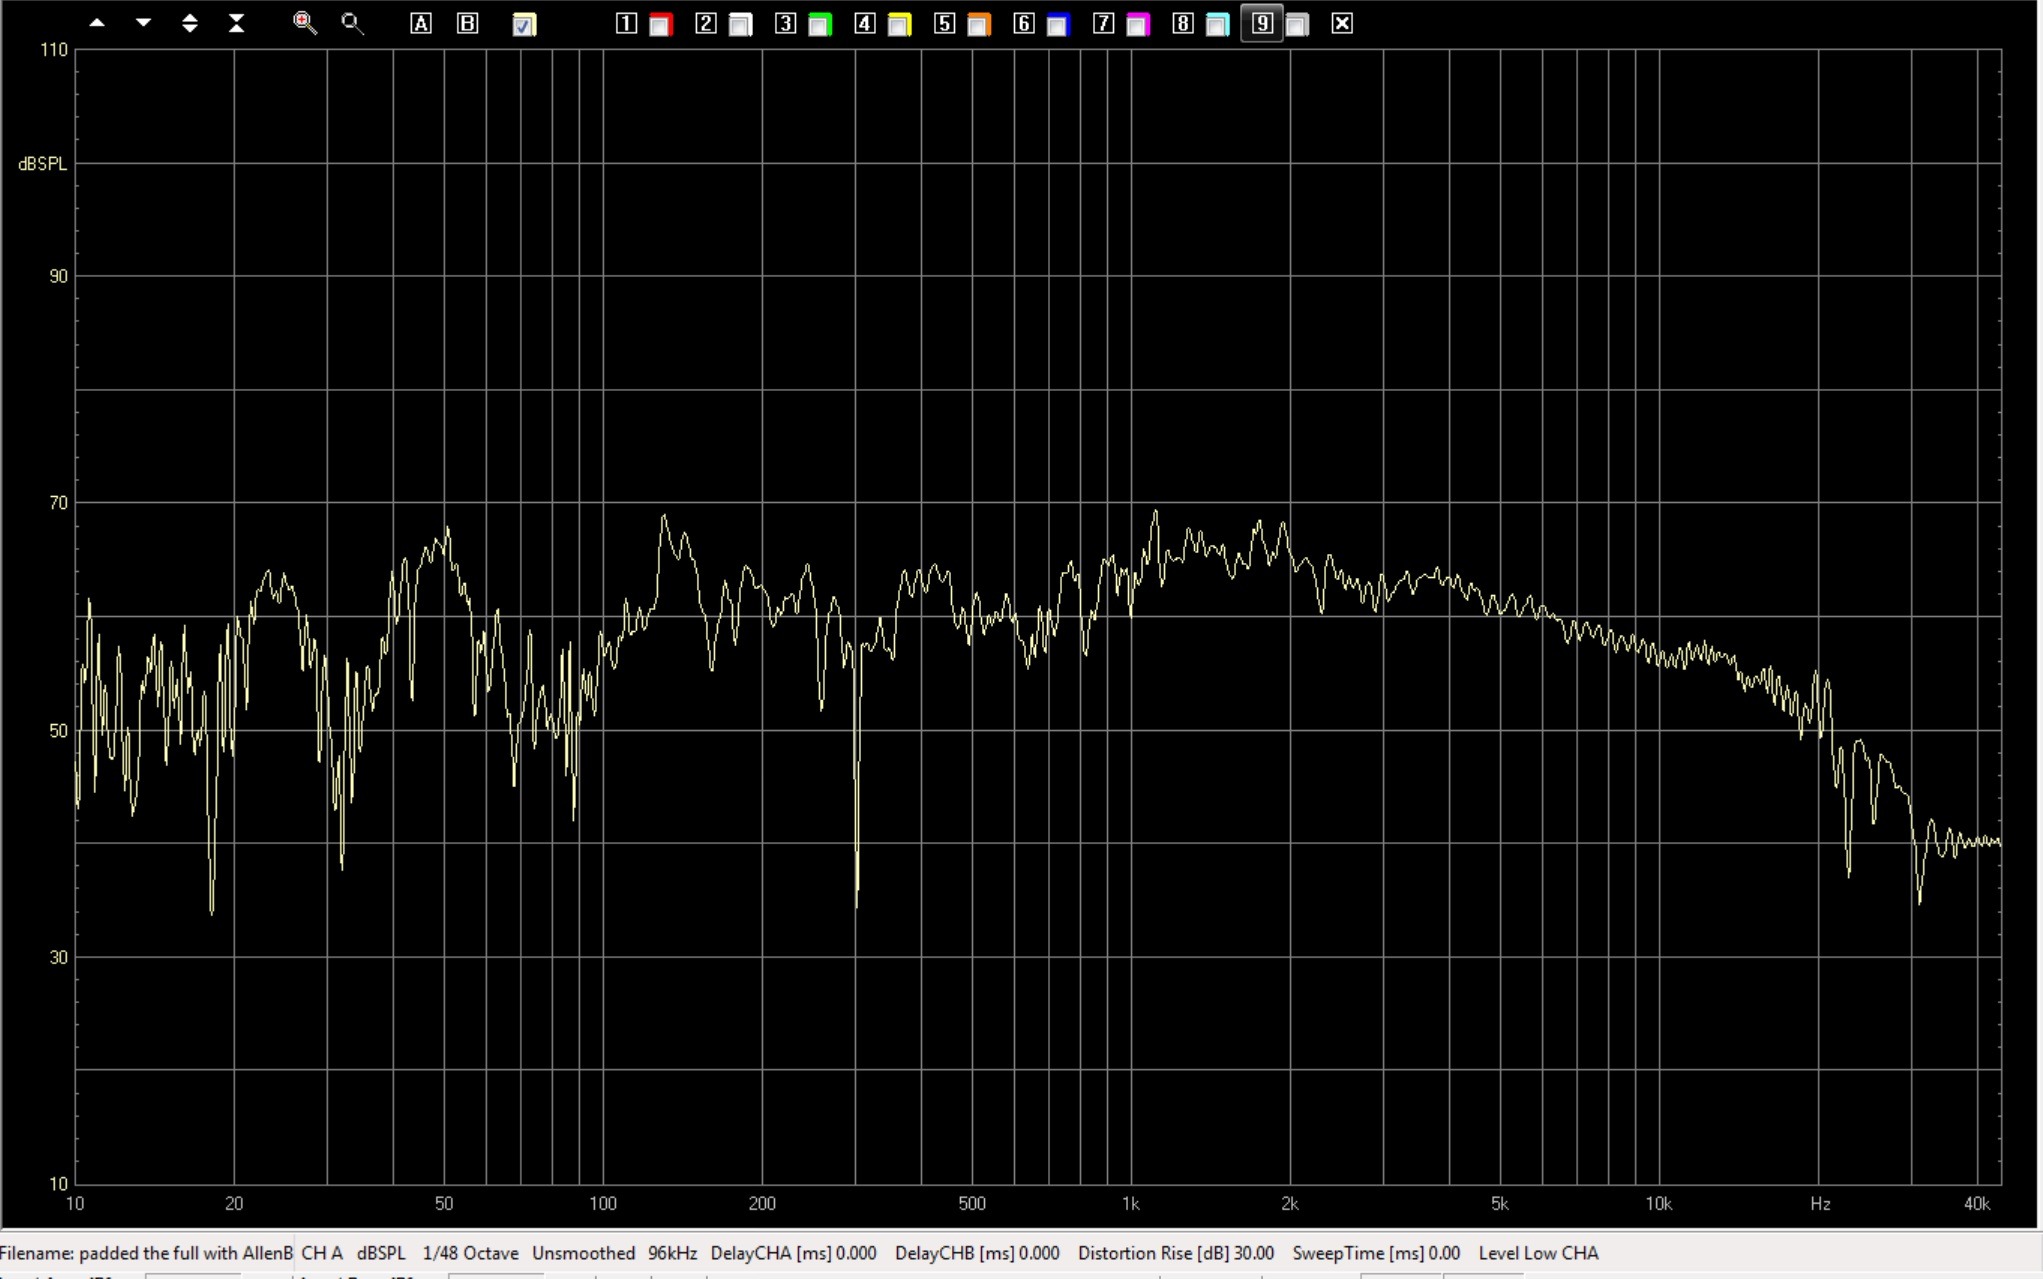The image size is (2043, 1279).
Task: Click the expand vertical range double-arrow icon
Action: coord(190,23)
